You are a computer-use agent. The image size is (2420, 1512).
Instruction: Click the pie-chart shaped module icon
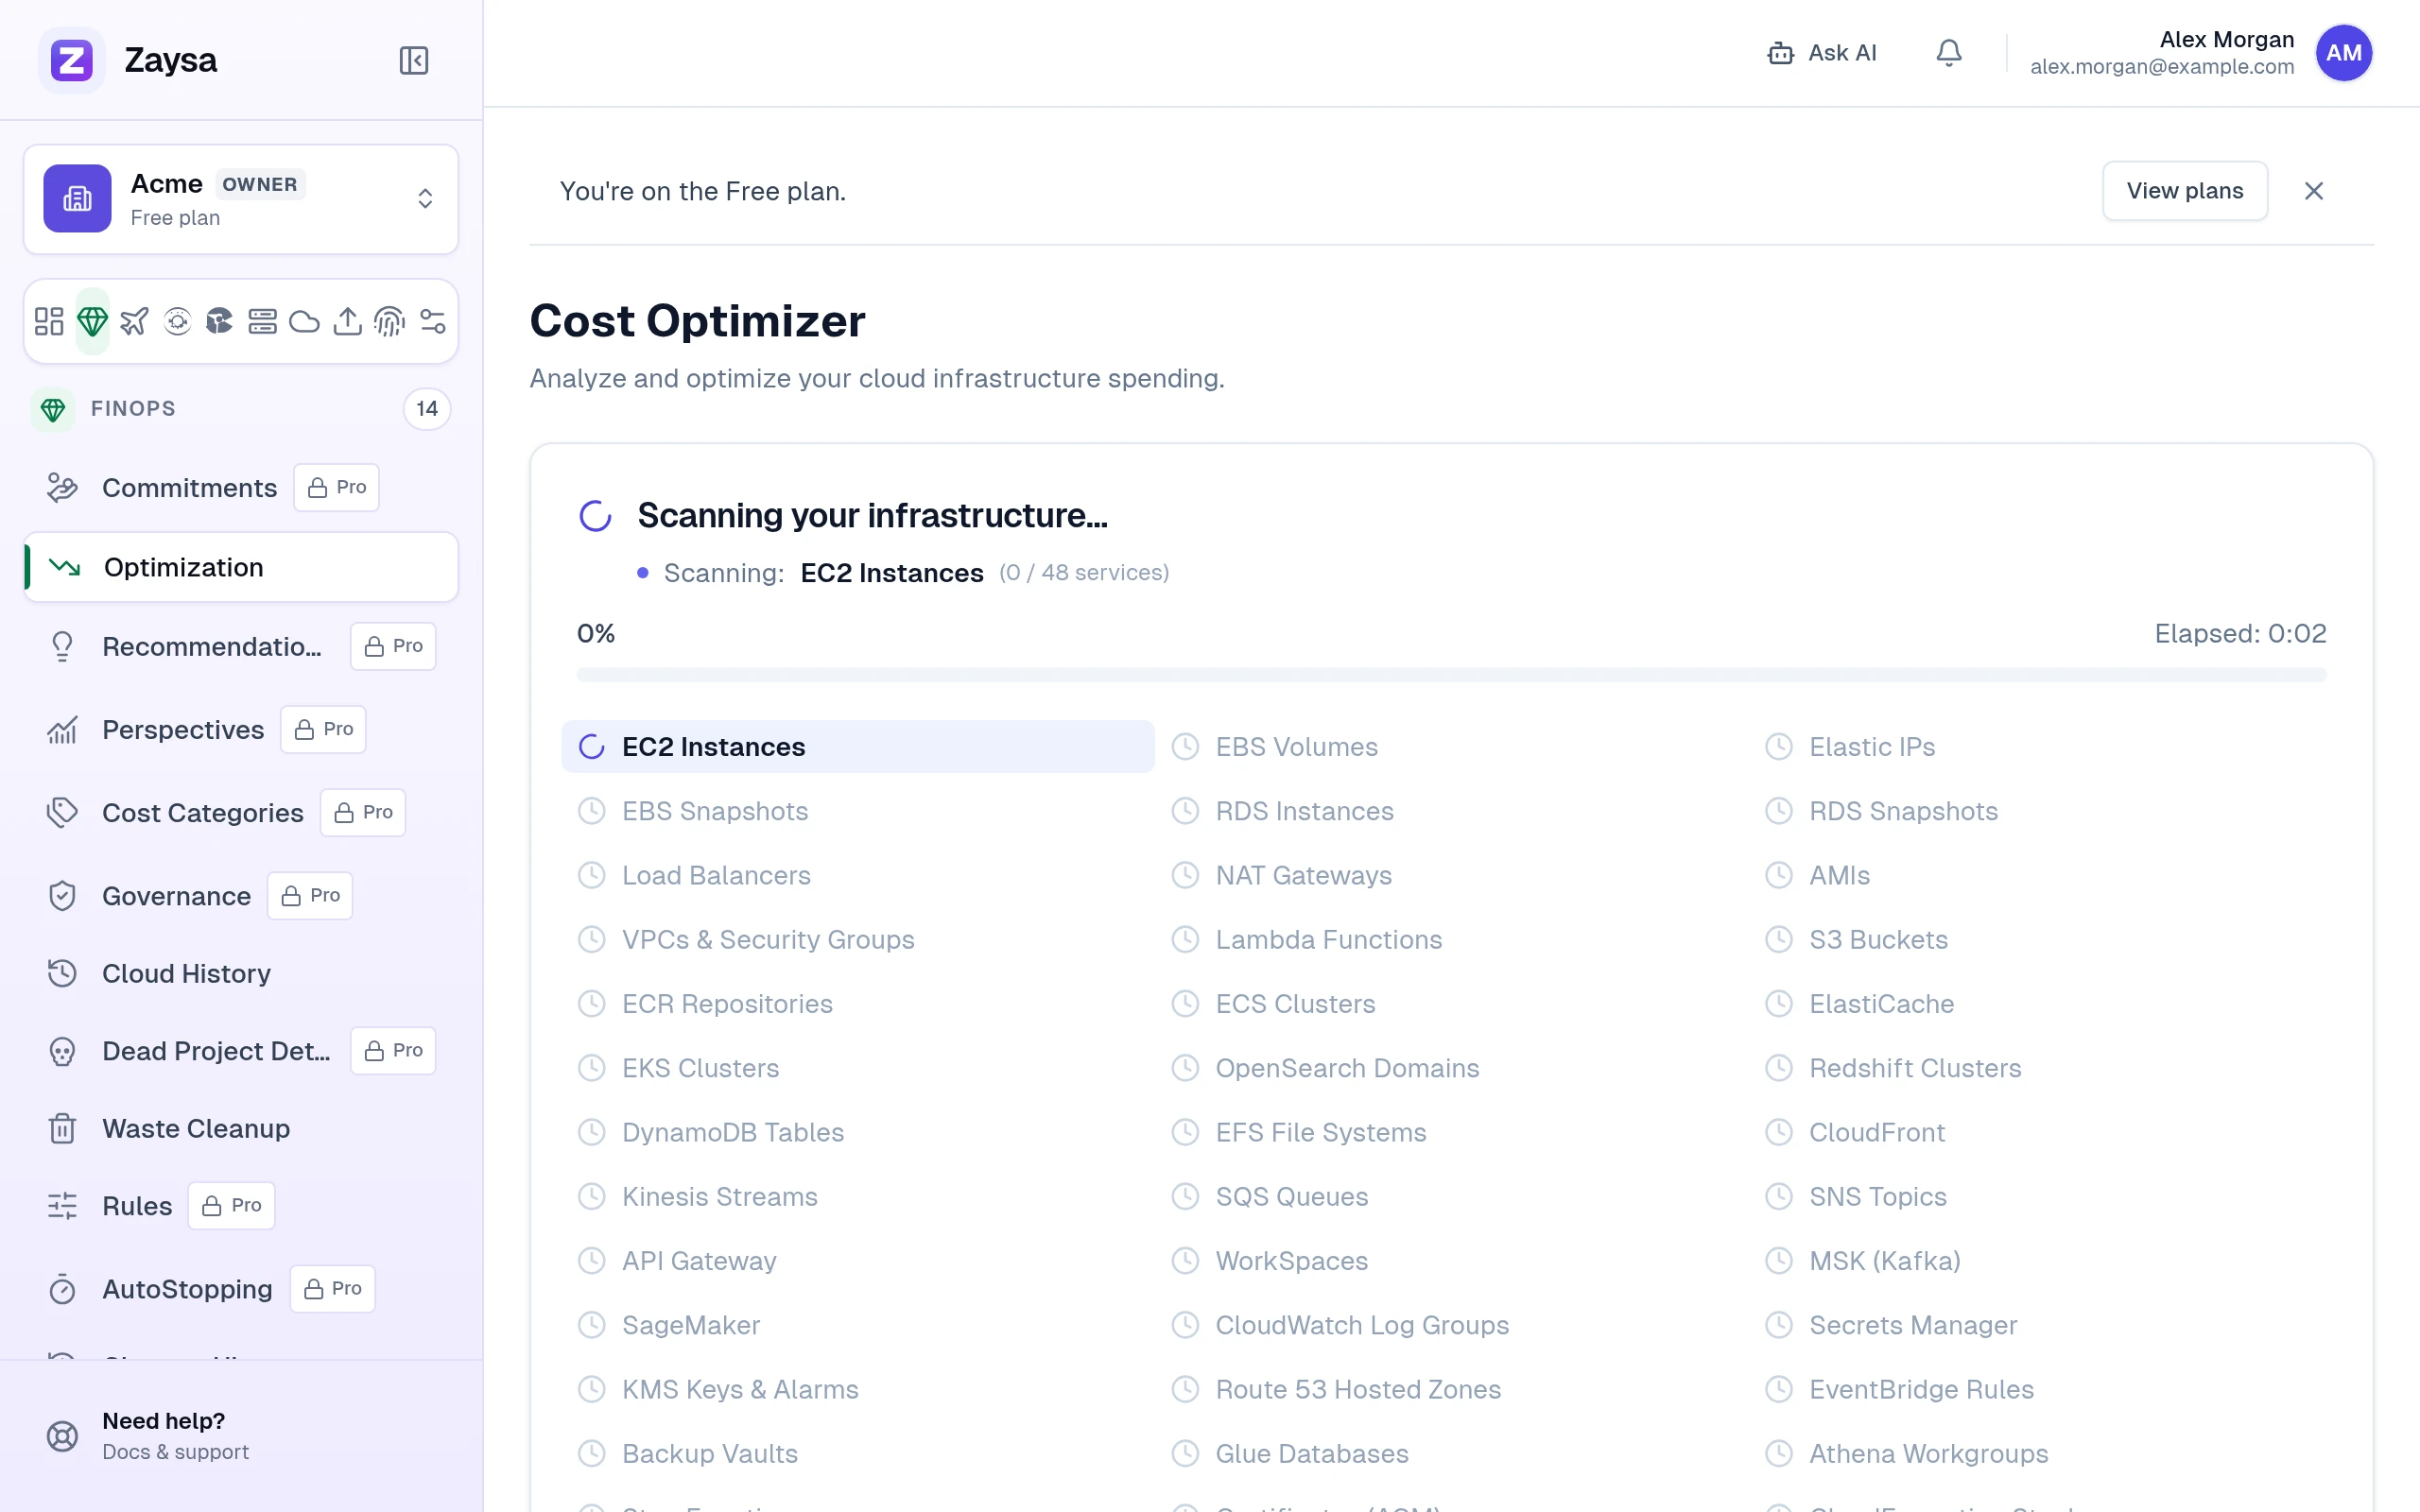tap(219, 321)
